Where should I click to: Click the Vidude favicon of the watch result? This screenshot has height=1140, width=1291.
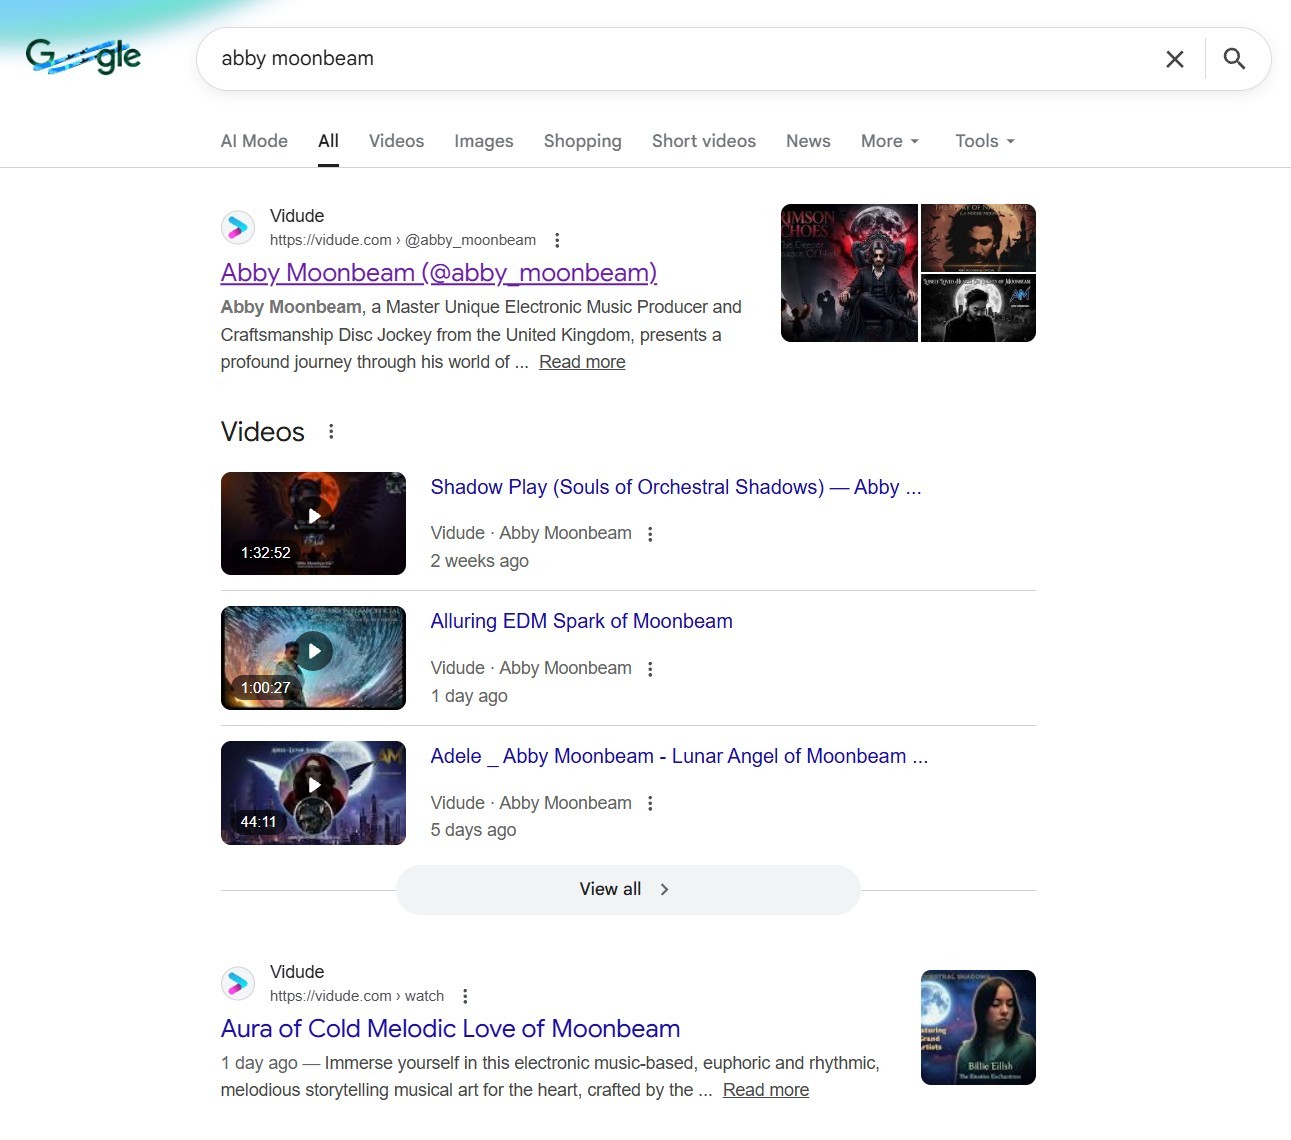coord(238,984)
